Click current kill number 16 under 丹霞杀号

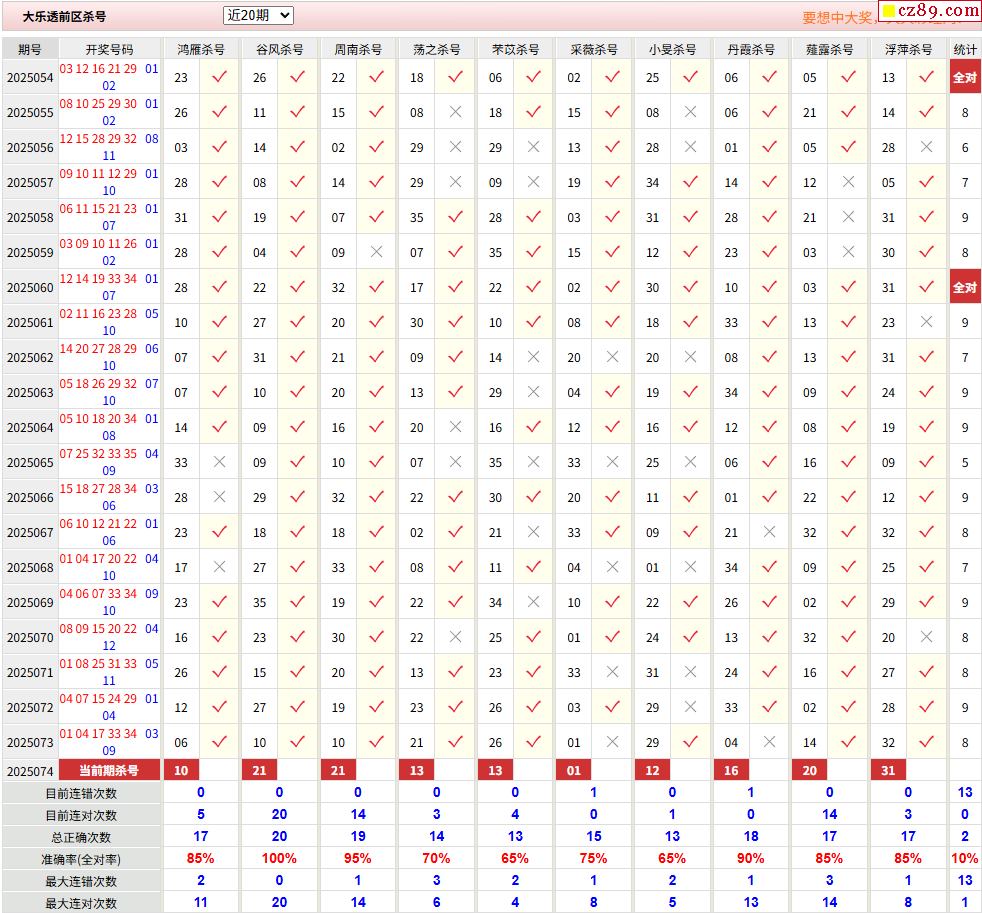click(731, 771)
